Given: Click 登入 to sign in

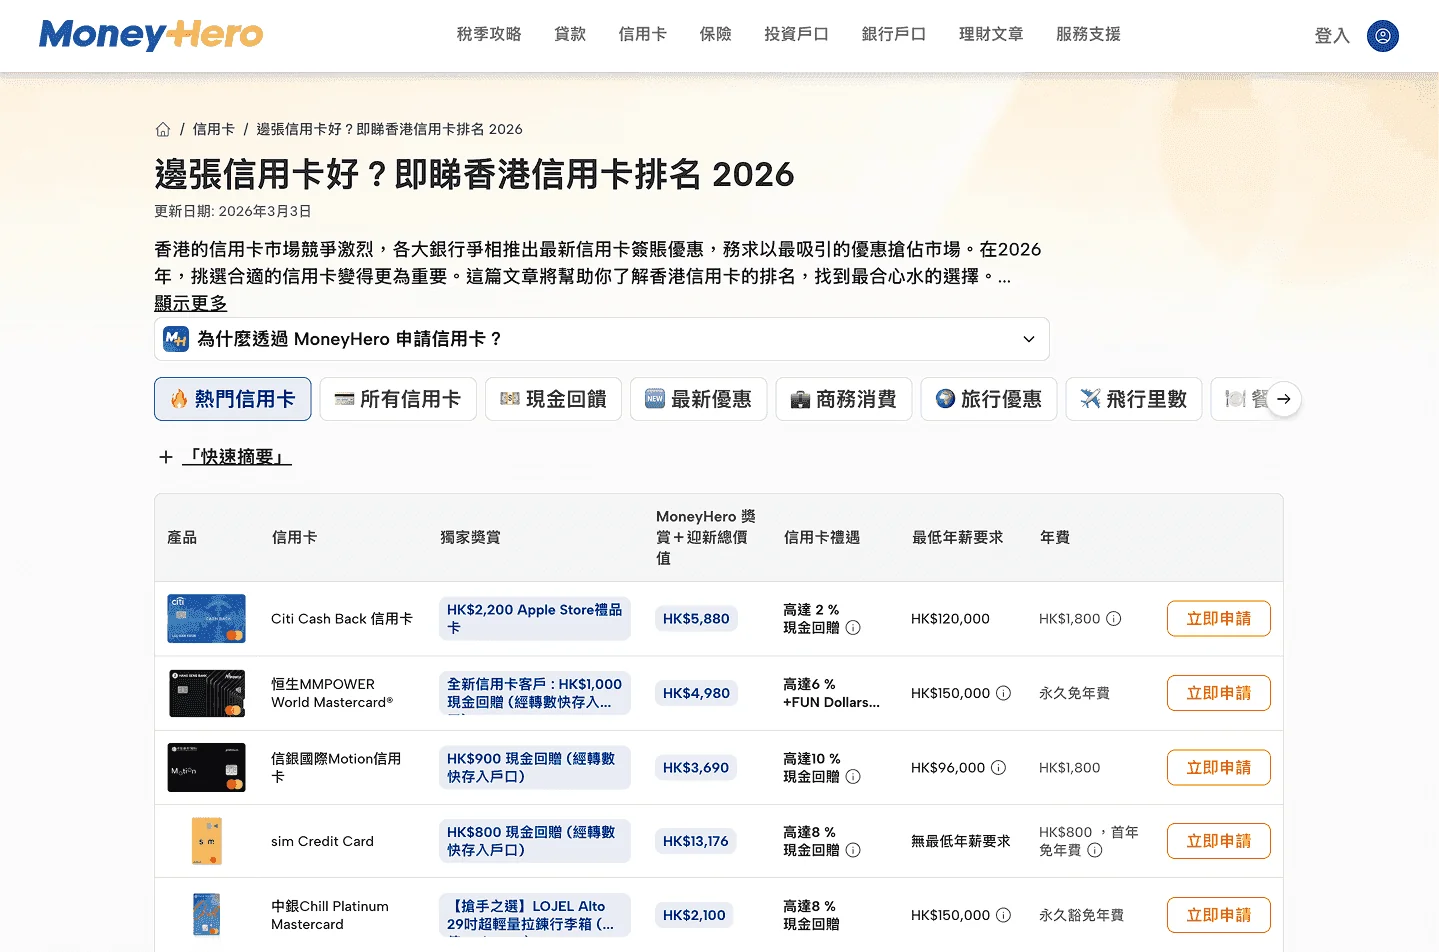Looking at the screenshot, I should [1332, 36].
